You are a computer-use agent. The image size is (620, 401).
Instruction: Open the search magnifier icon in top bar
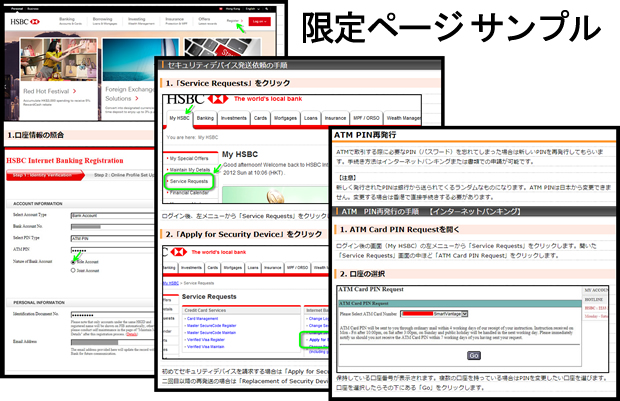(x=267, y=9)
